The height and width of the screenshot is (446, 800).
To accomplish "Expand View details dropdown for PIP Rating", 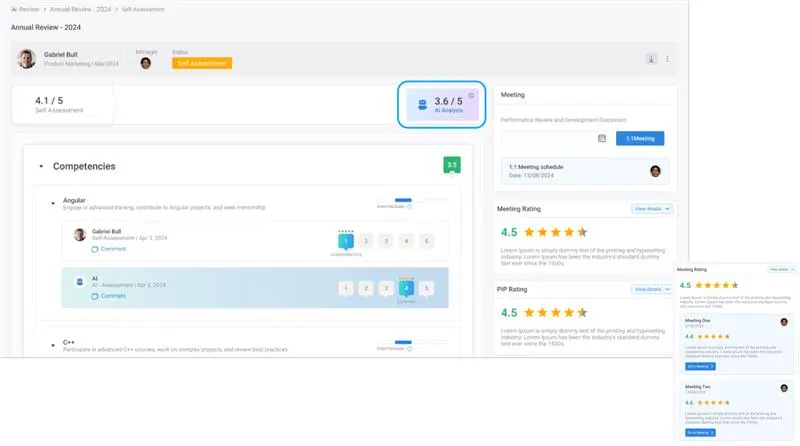I will pos(652,289).
